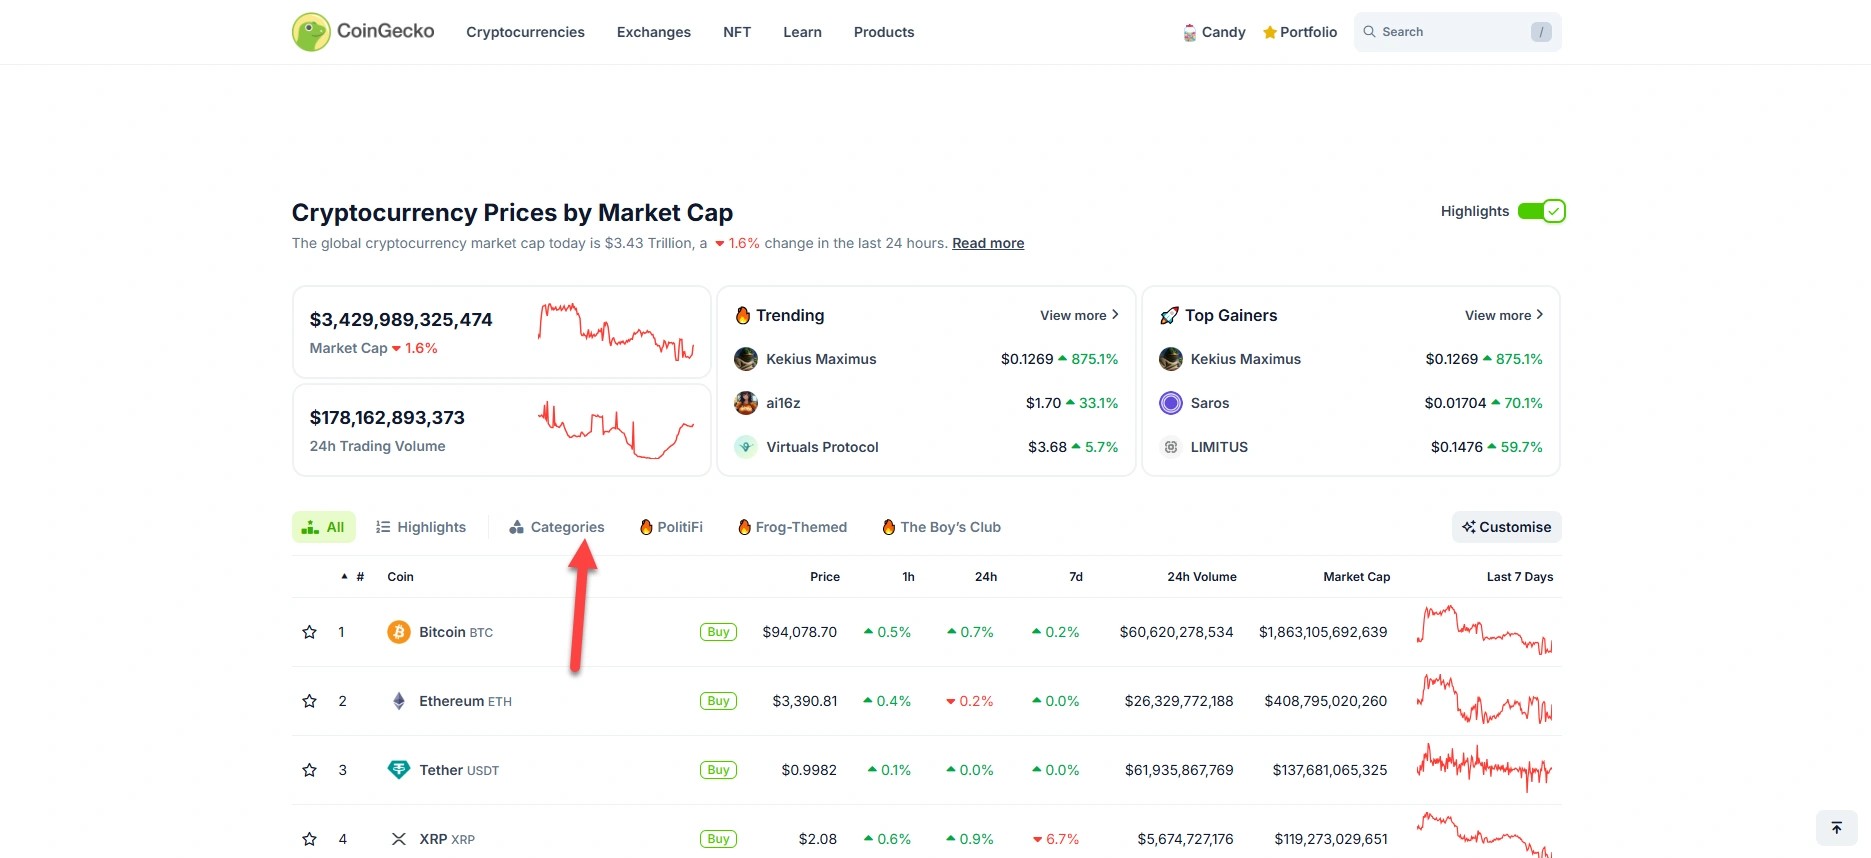Click the Tether coin icon

(399, 770)
